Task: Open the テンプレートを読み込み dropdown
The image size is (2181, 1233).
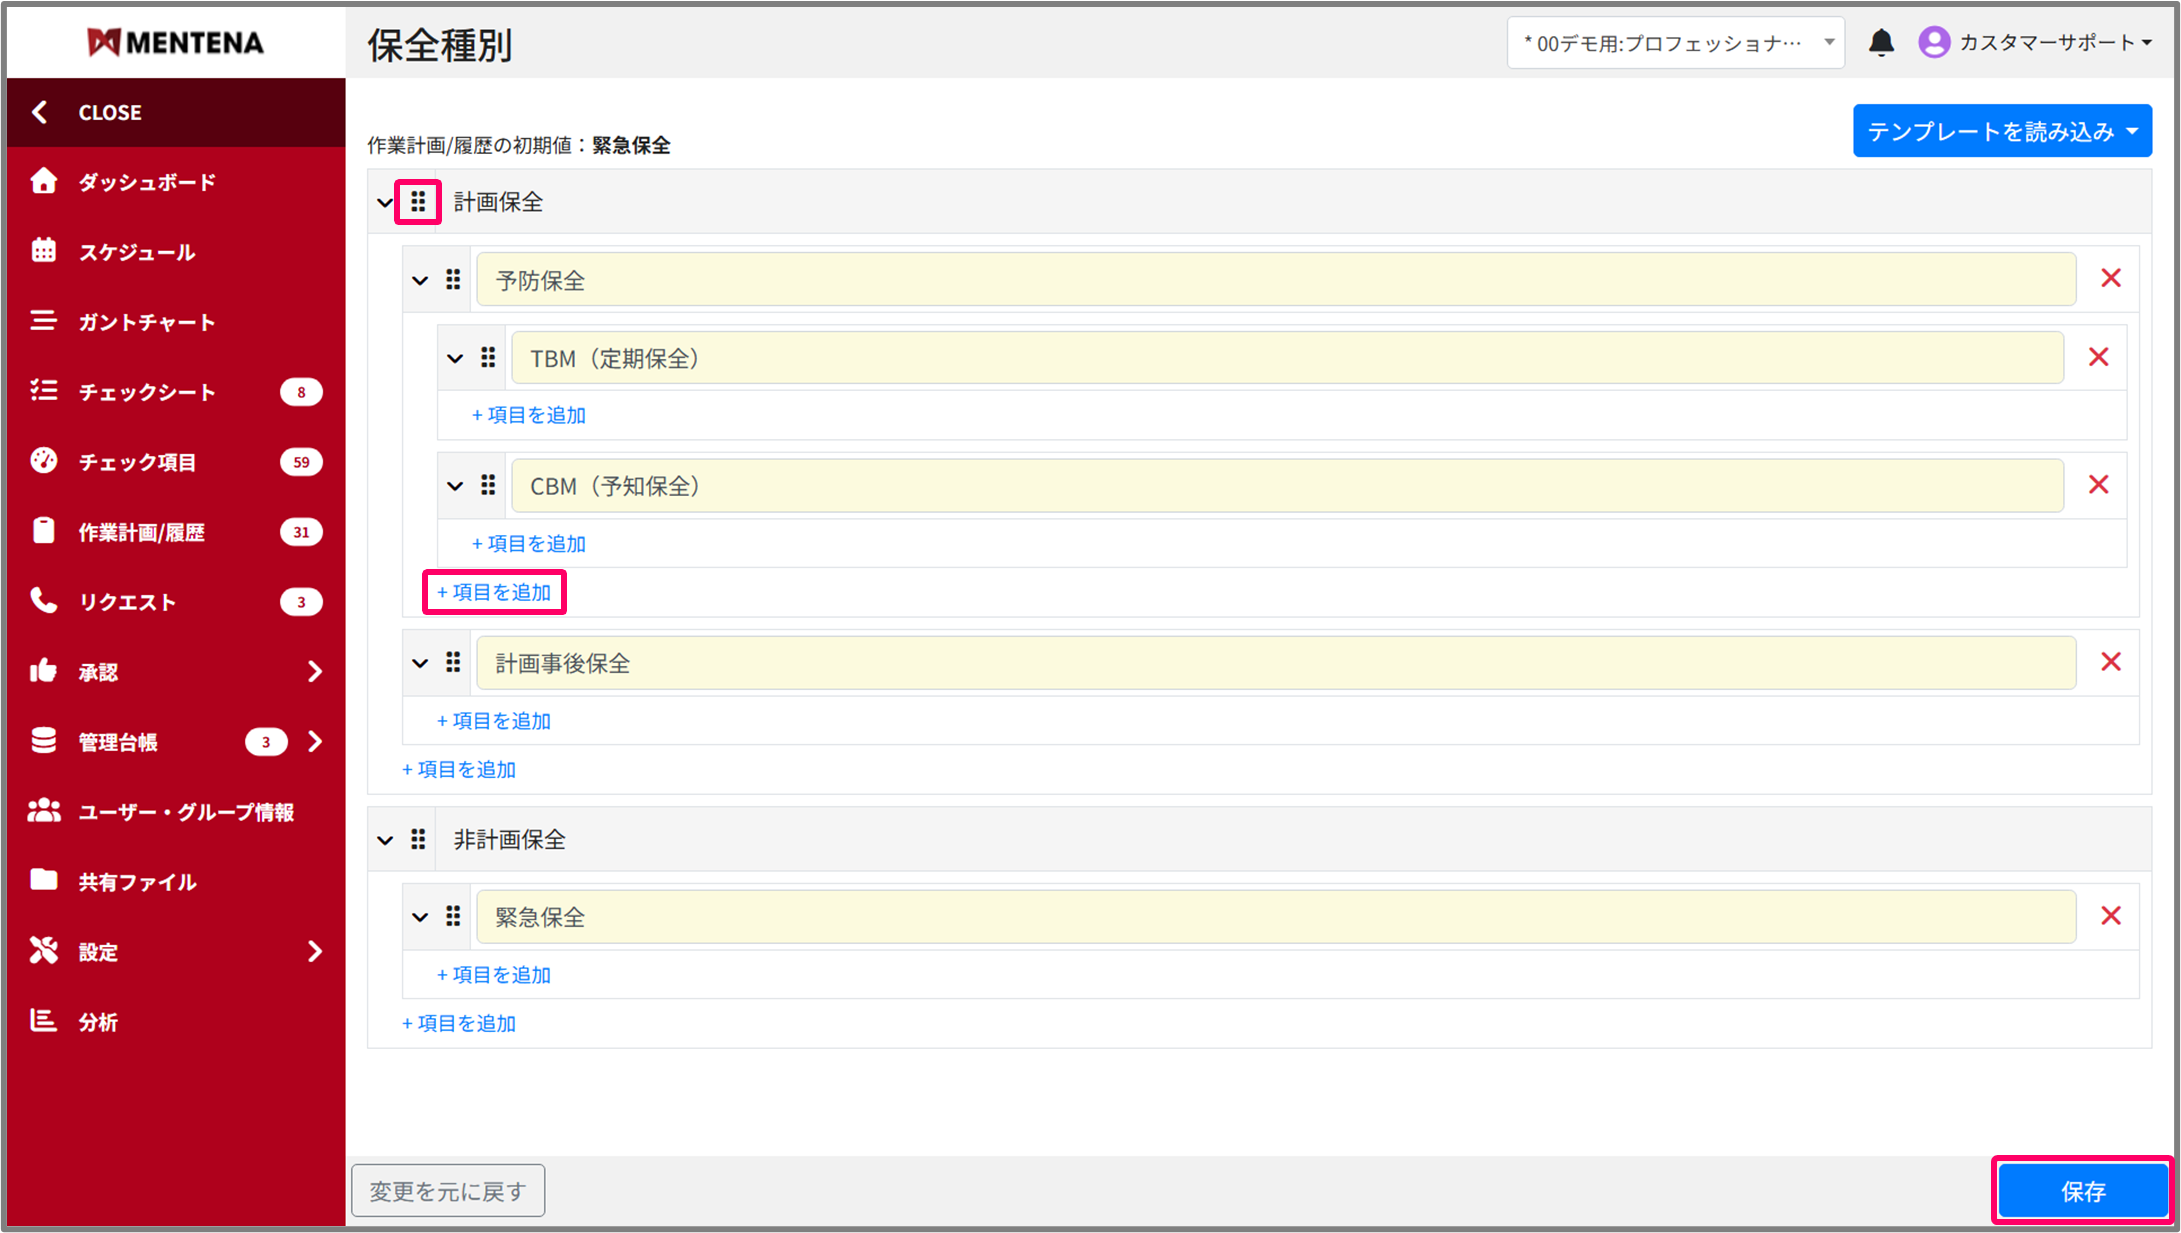Action: point(2001,131)
